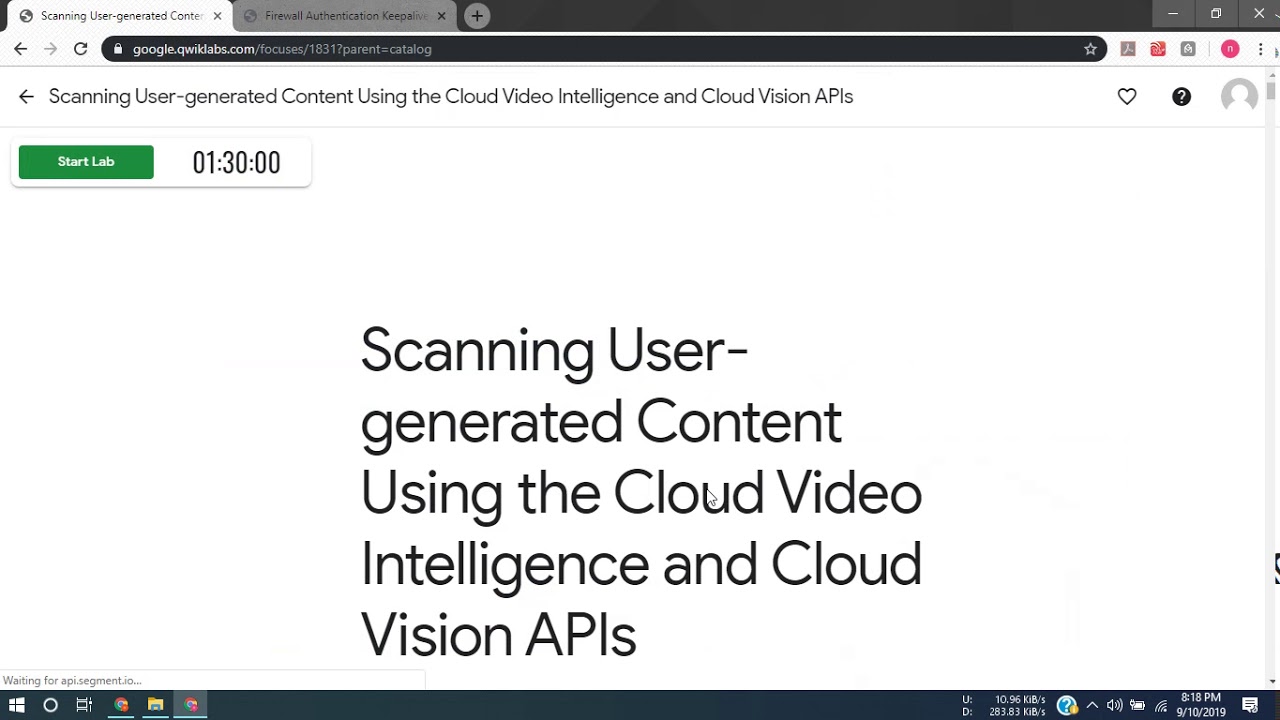Click the scrollbar down arrow
The width and height of the screenshot is (1280, 720).
[x=1271, y=681]
